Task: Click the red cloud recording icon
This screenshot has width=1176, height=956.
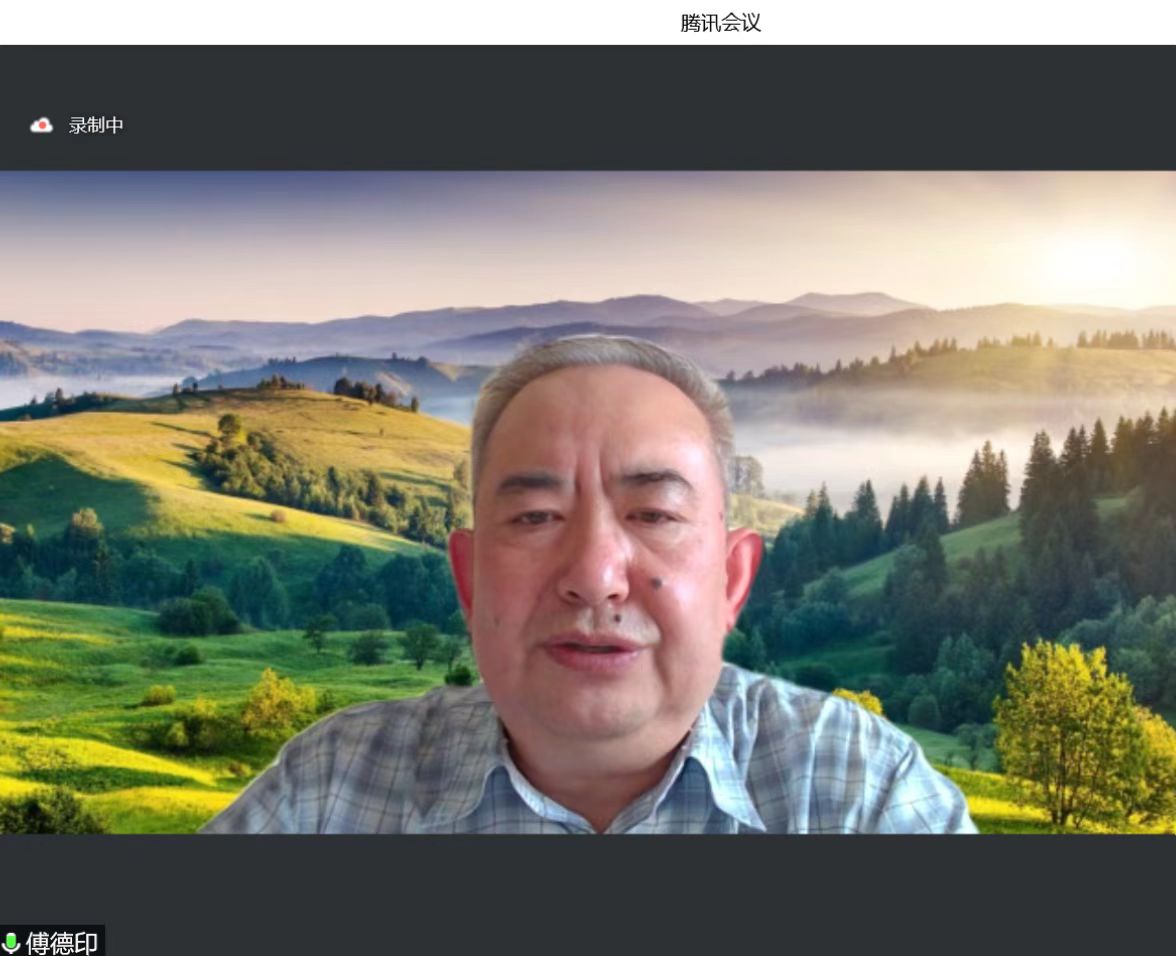Action: click(x=41, y=125)
